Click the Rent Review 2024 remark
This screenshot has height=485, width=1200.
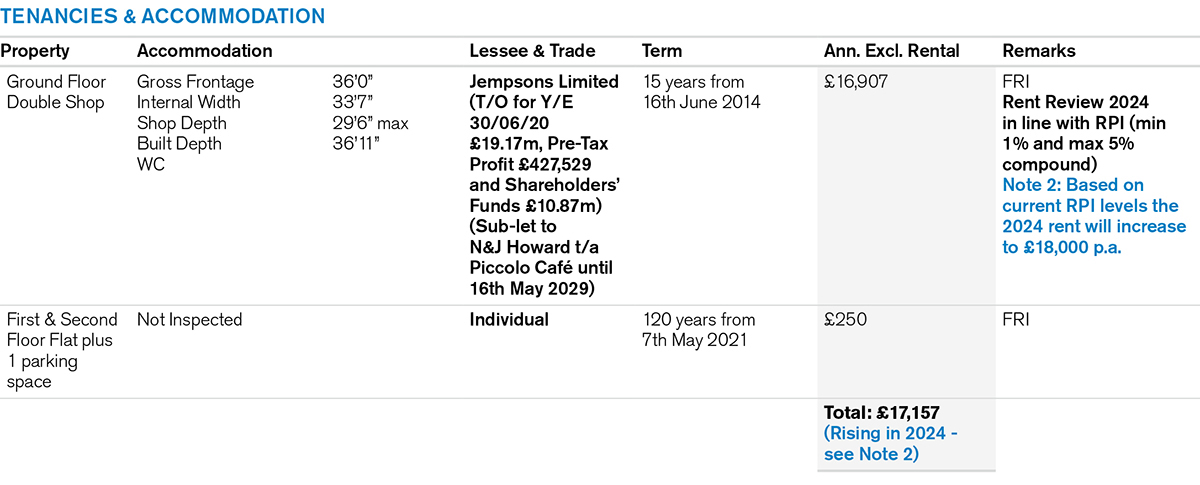1075,102
